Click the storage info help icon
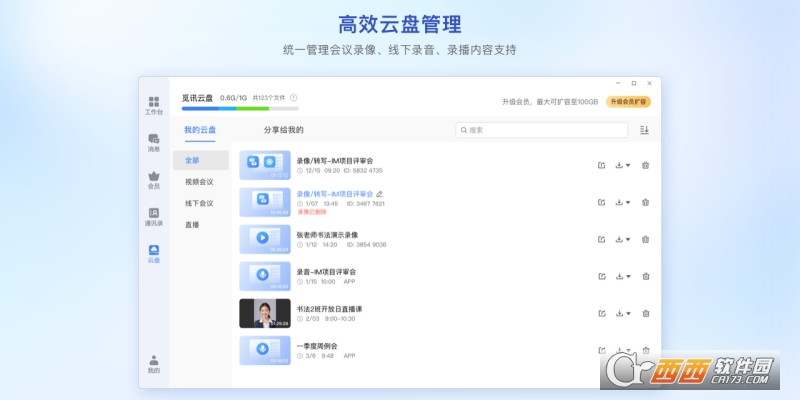This screenshot has width=800, height=400. [293, 98]
